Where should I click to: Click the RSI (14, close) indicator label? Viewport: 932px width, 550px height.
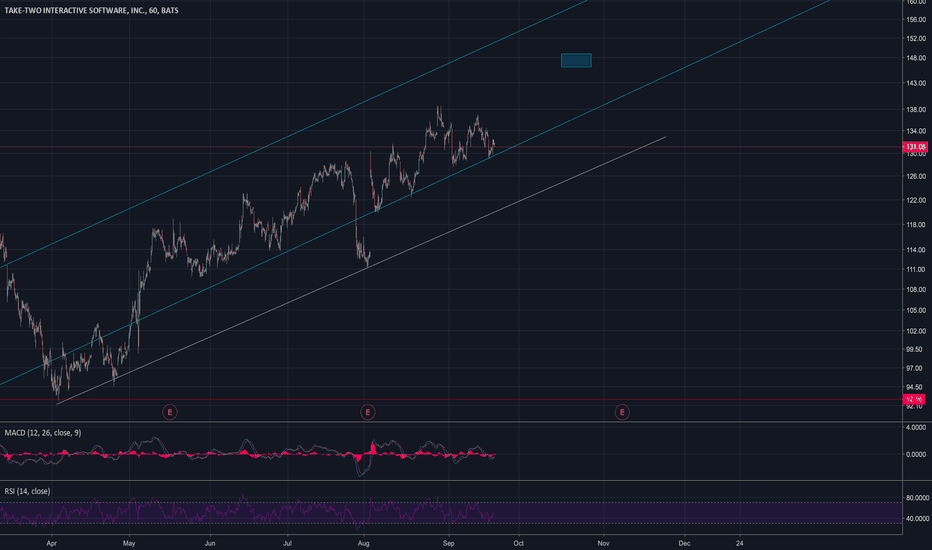coord(27,491)
